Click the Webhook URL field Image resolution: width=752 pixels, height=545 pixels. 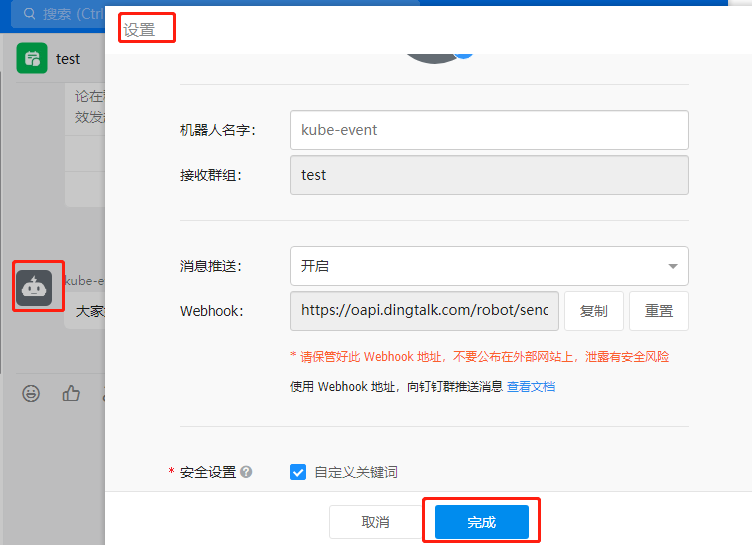tap(424, 311)
